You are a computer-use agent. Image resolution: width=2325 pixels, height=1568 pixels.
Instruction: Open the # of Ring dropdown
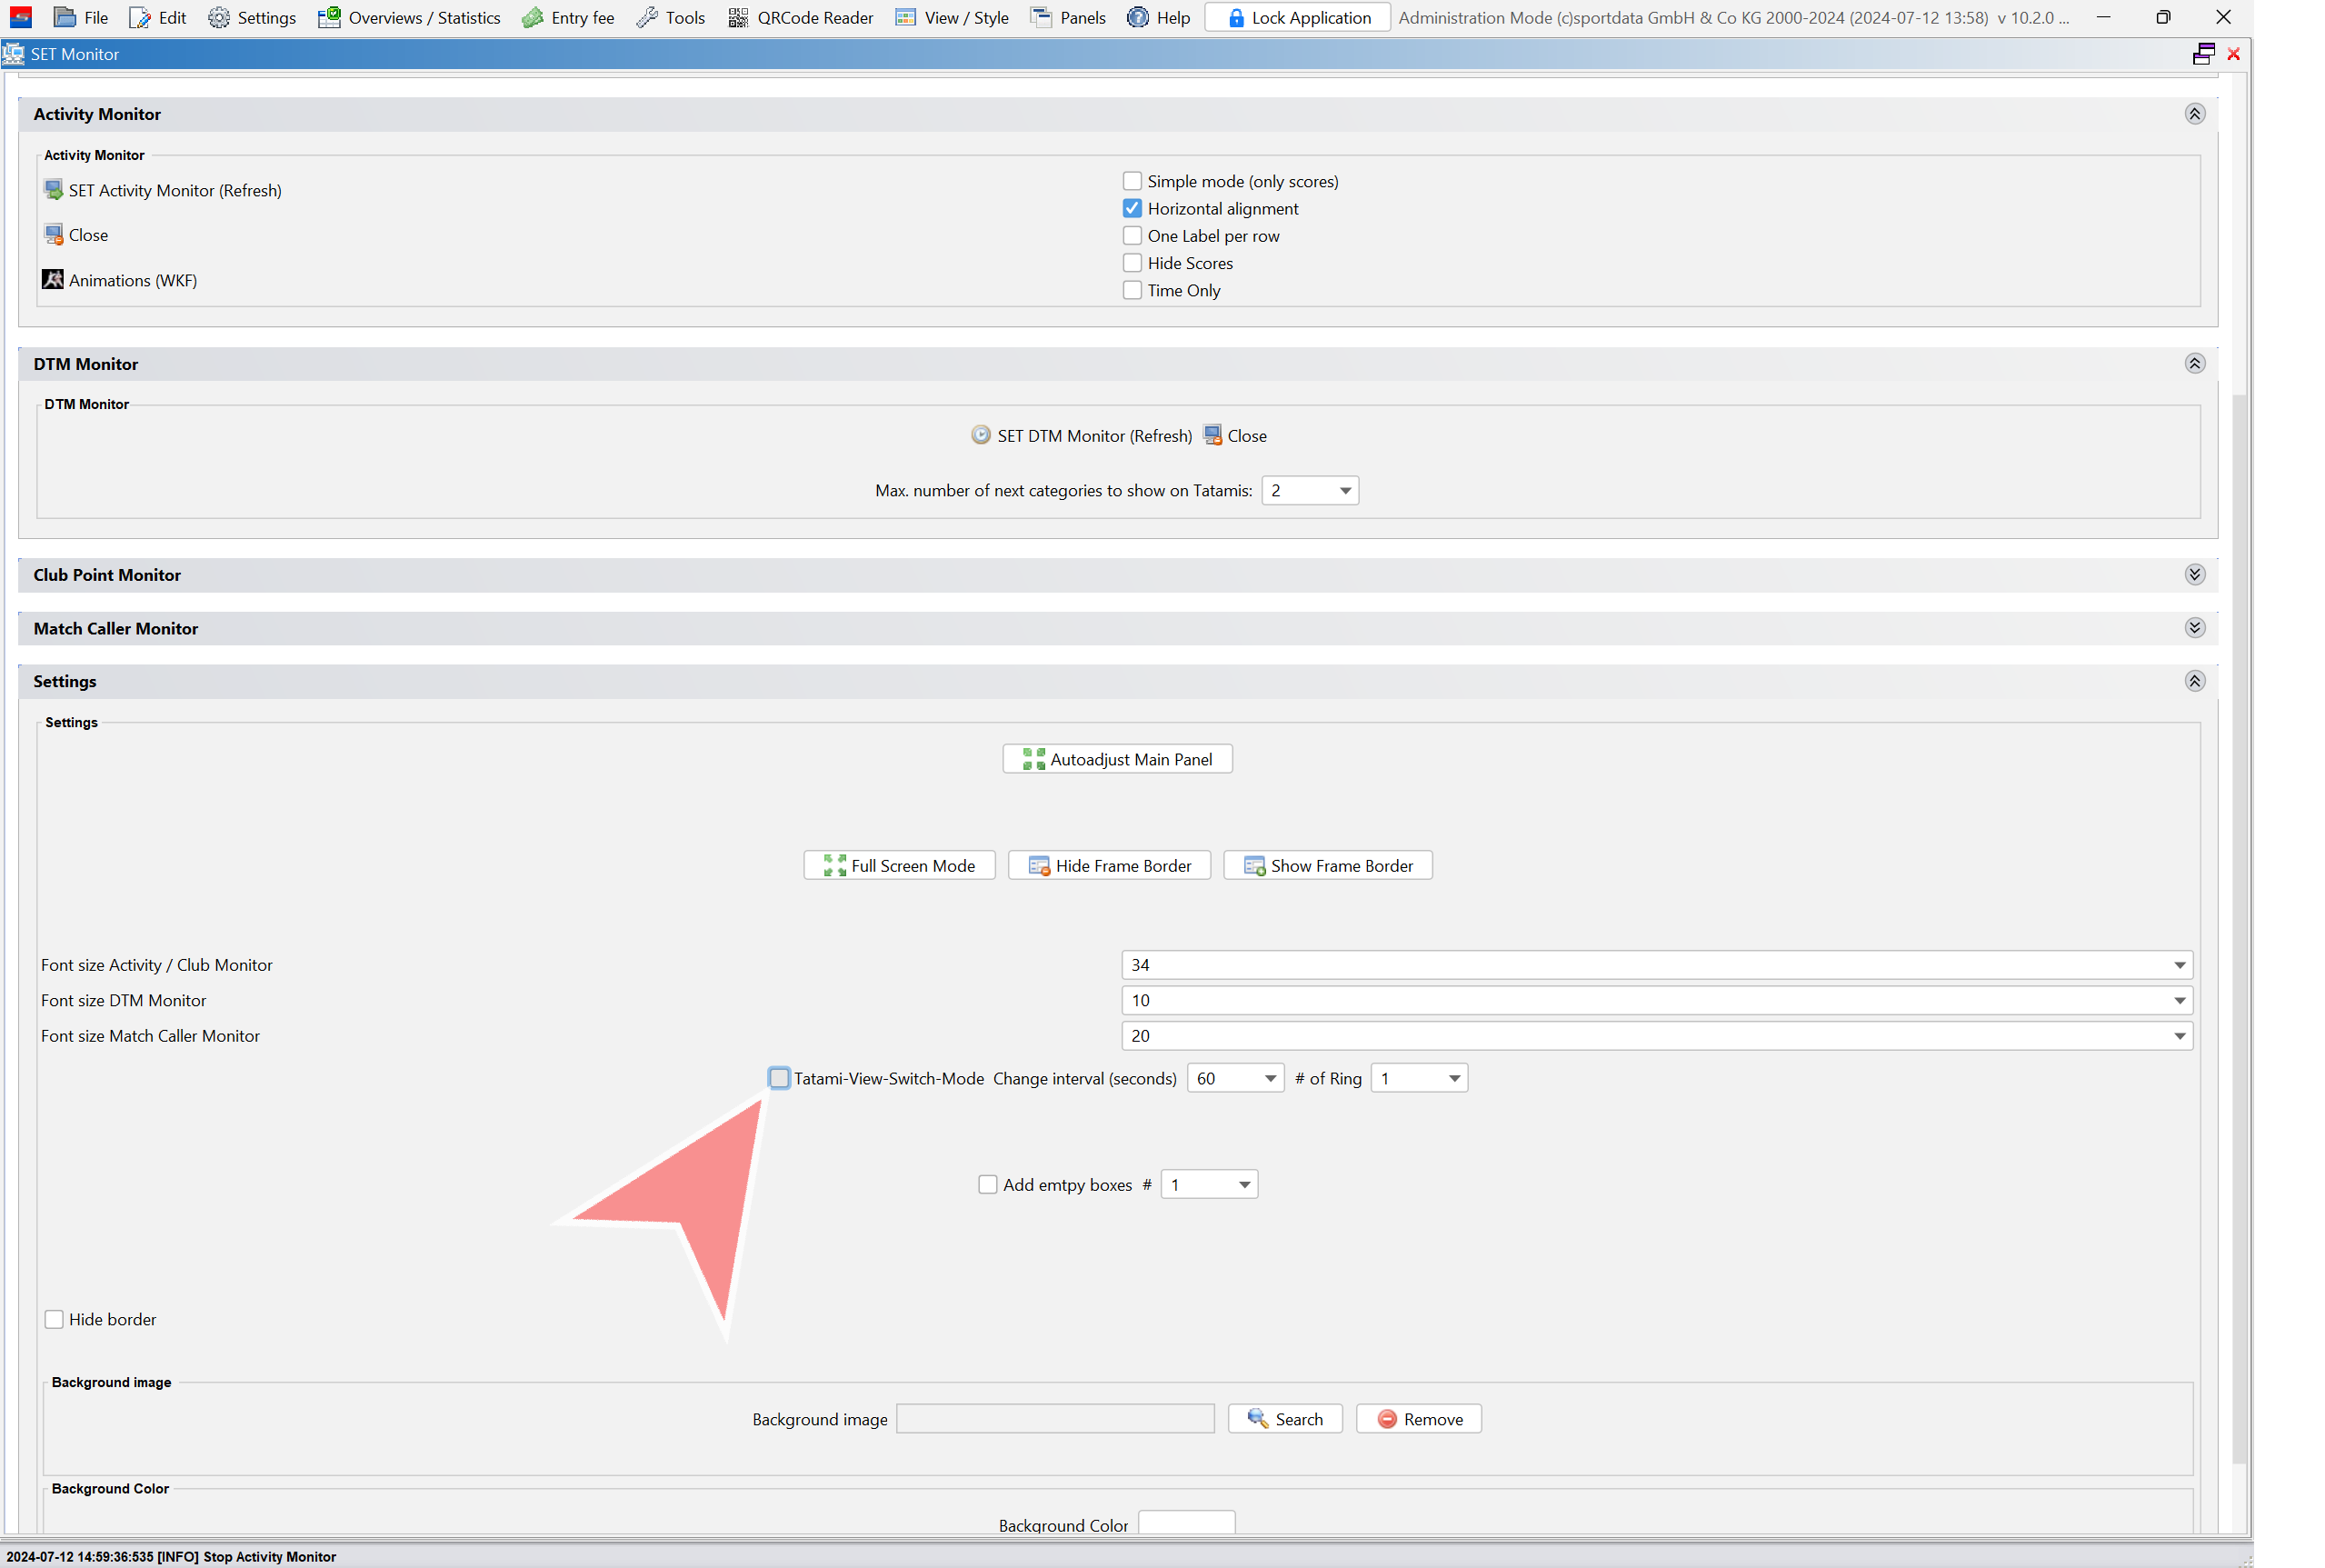coord(1419,1078)
